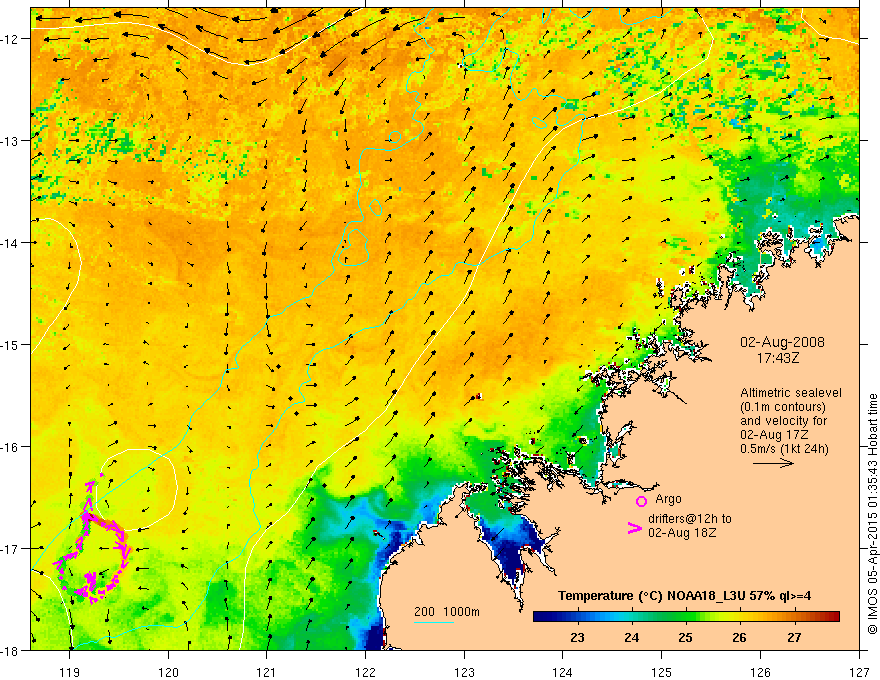Click the '0.5m/s (1kt 24h)' scale text

784,449
